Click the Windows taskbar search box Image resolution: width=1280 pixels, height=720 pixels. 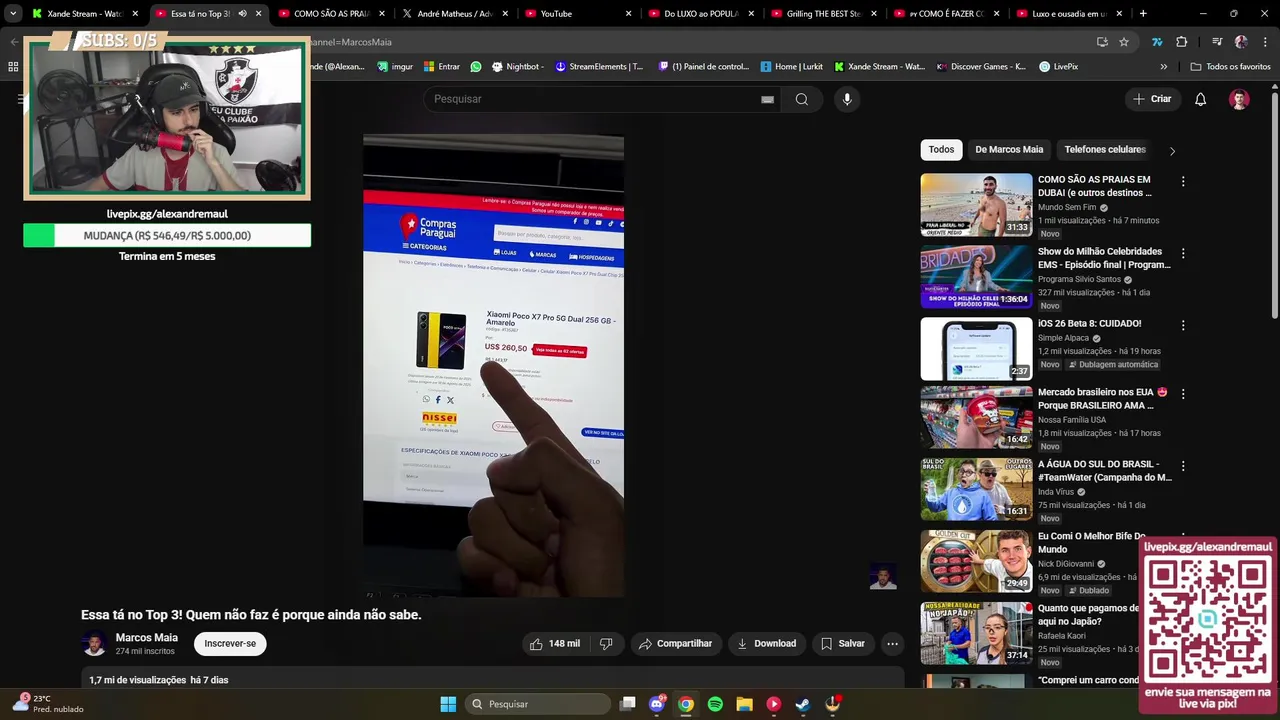tap(538, 704)
